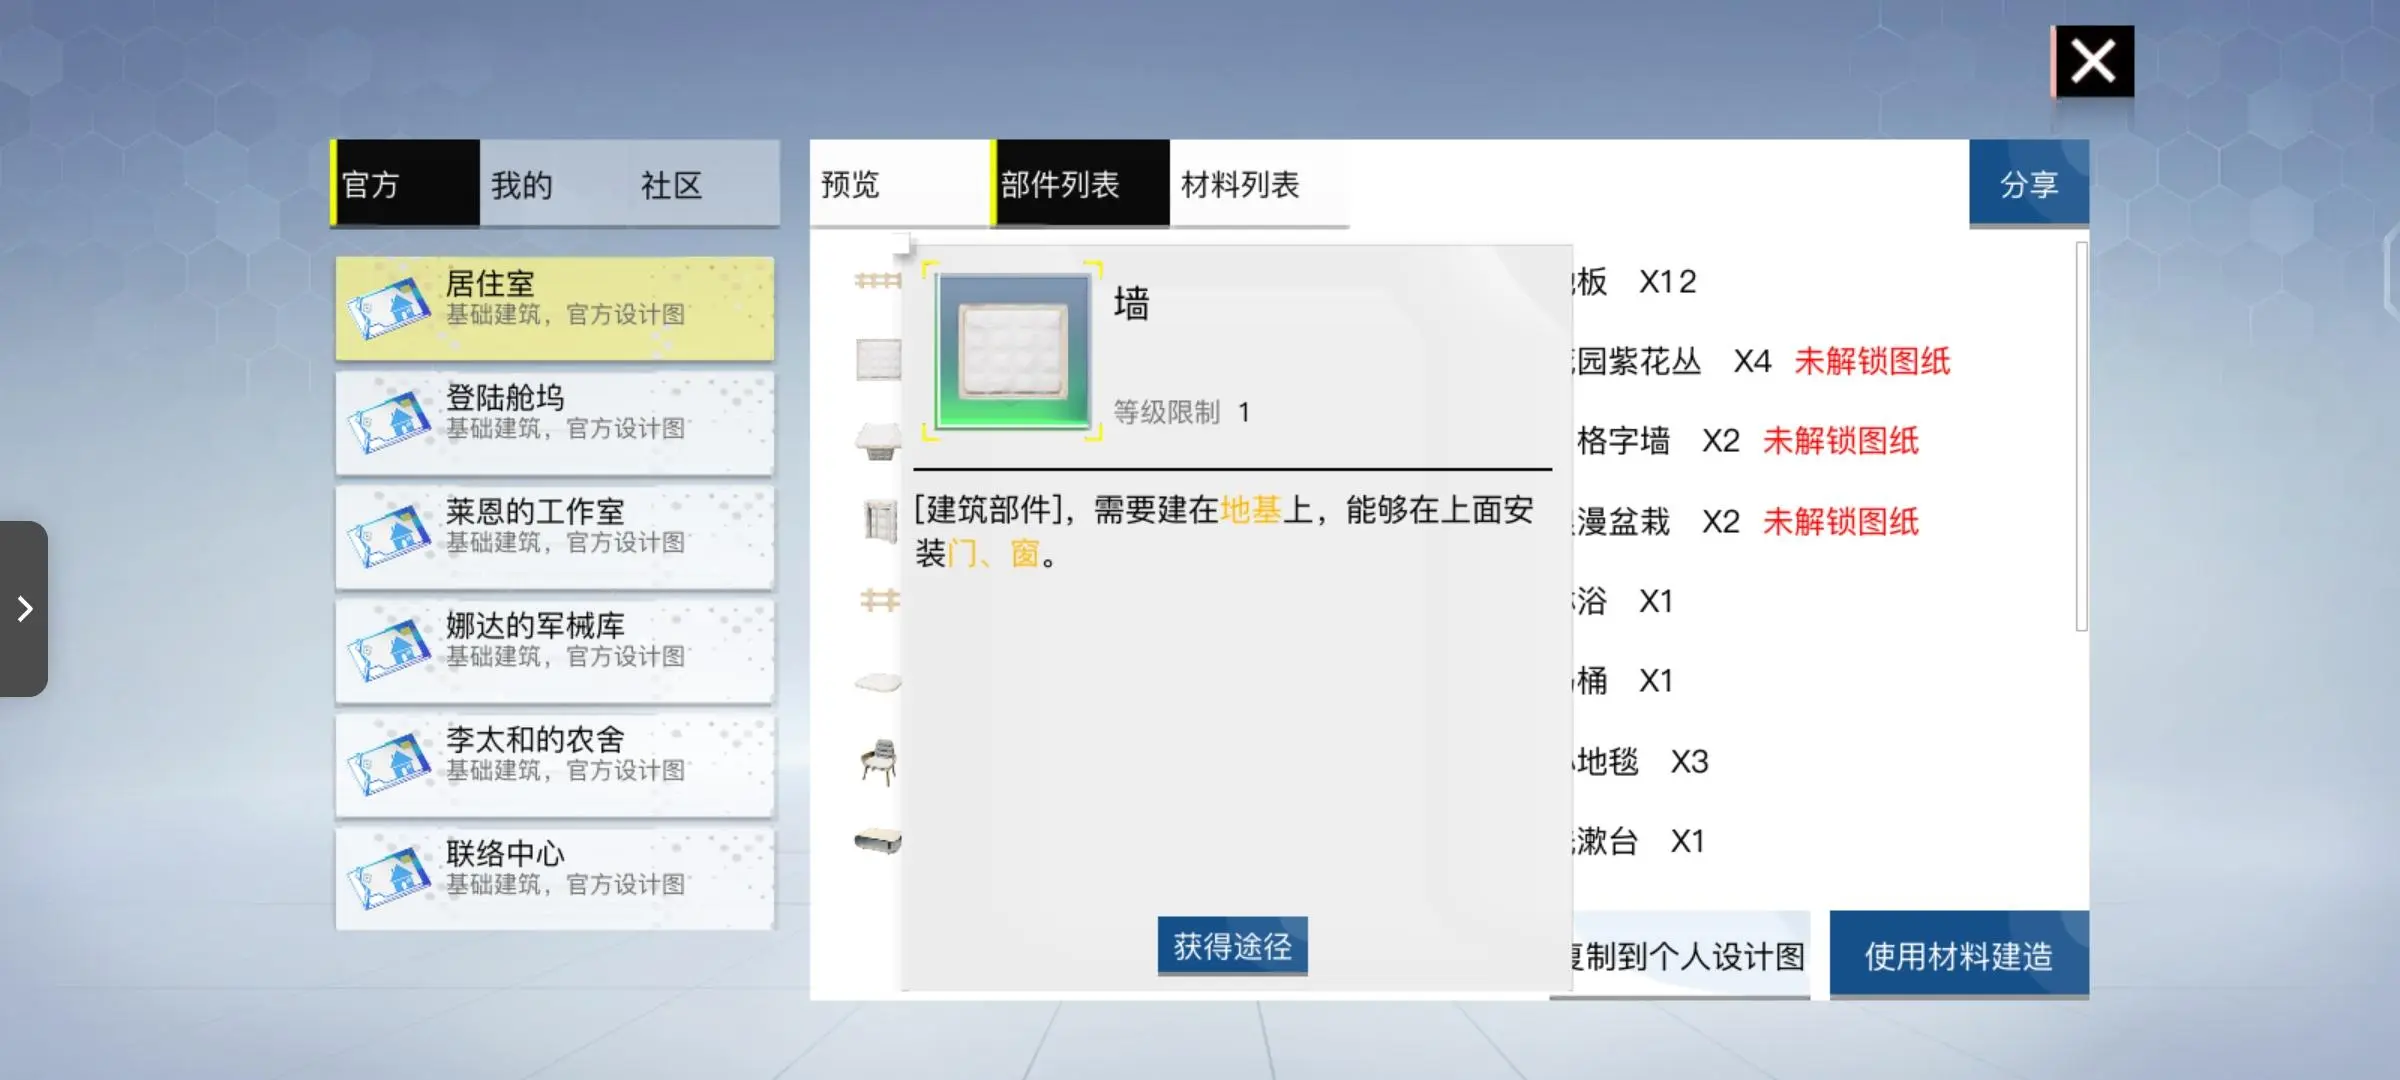Select the wooden fence part icon at the top of the list
Image resolution: width=2400 pixels, height=1080 pixels.
coord(877,282)
